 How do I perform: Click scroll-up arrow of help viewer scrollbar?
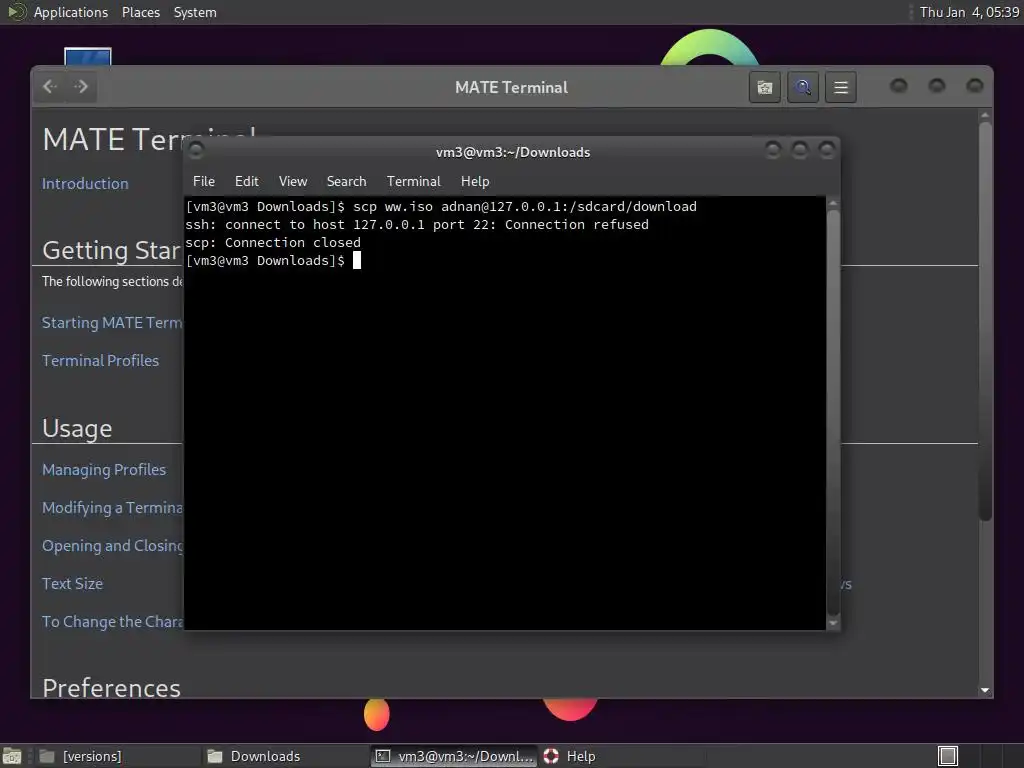[x=985, y=116]
